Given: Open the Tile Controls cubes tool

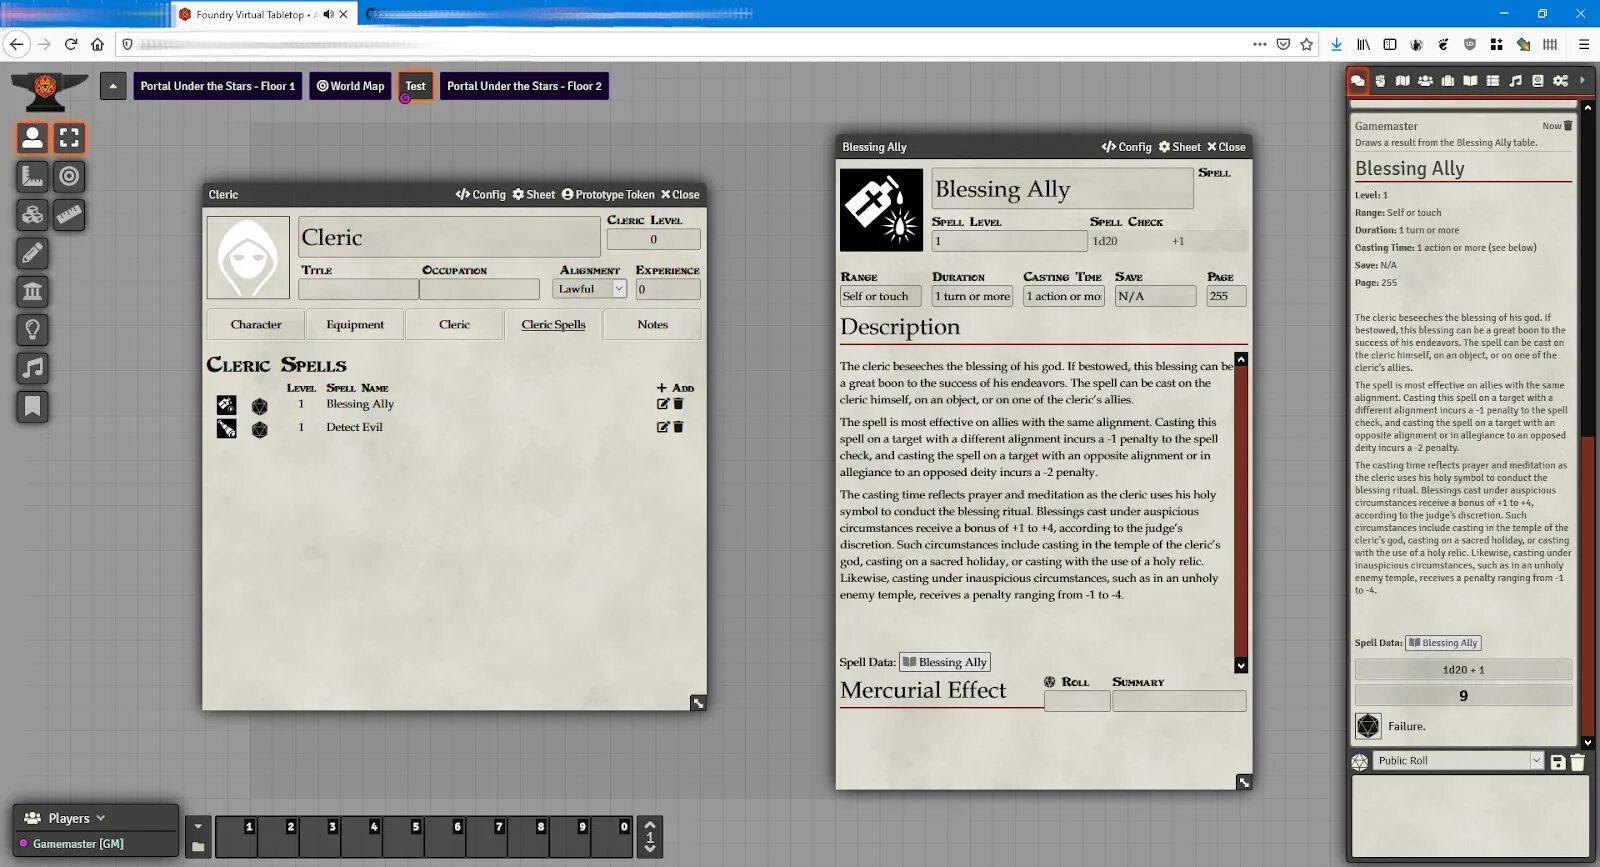Looking at the screenshot, I should point(32,215).
